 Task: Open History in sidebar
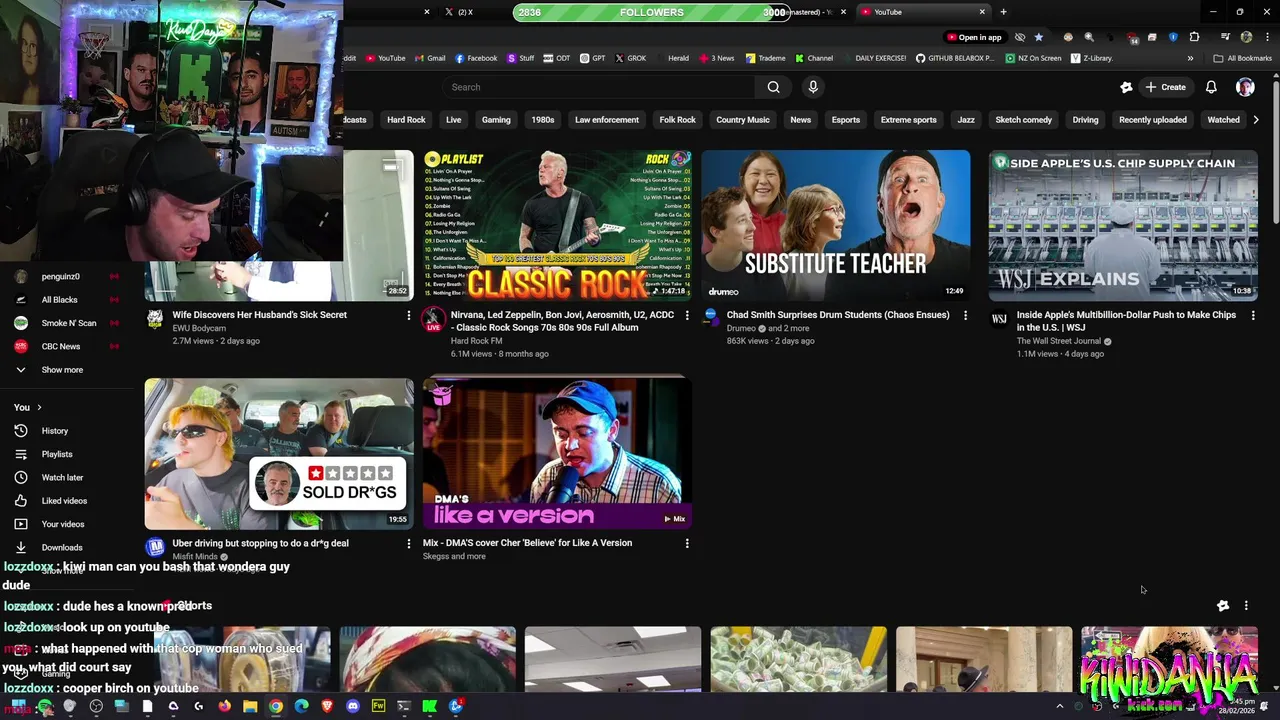tap(55, 431)
